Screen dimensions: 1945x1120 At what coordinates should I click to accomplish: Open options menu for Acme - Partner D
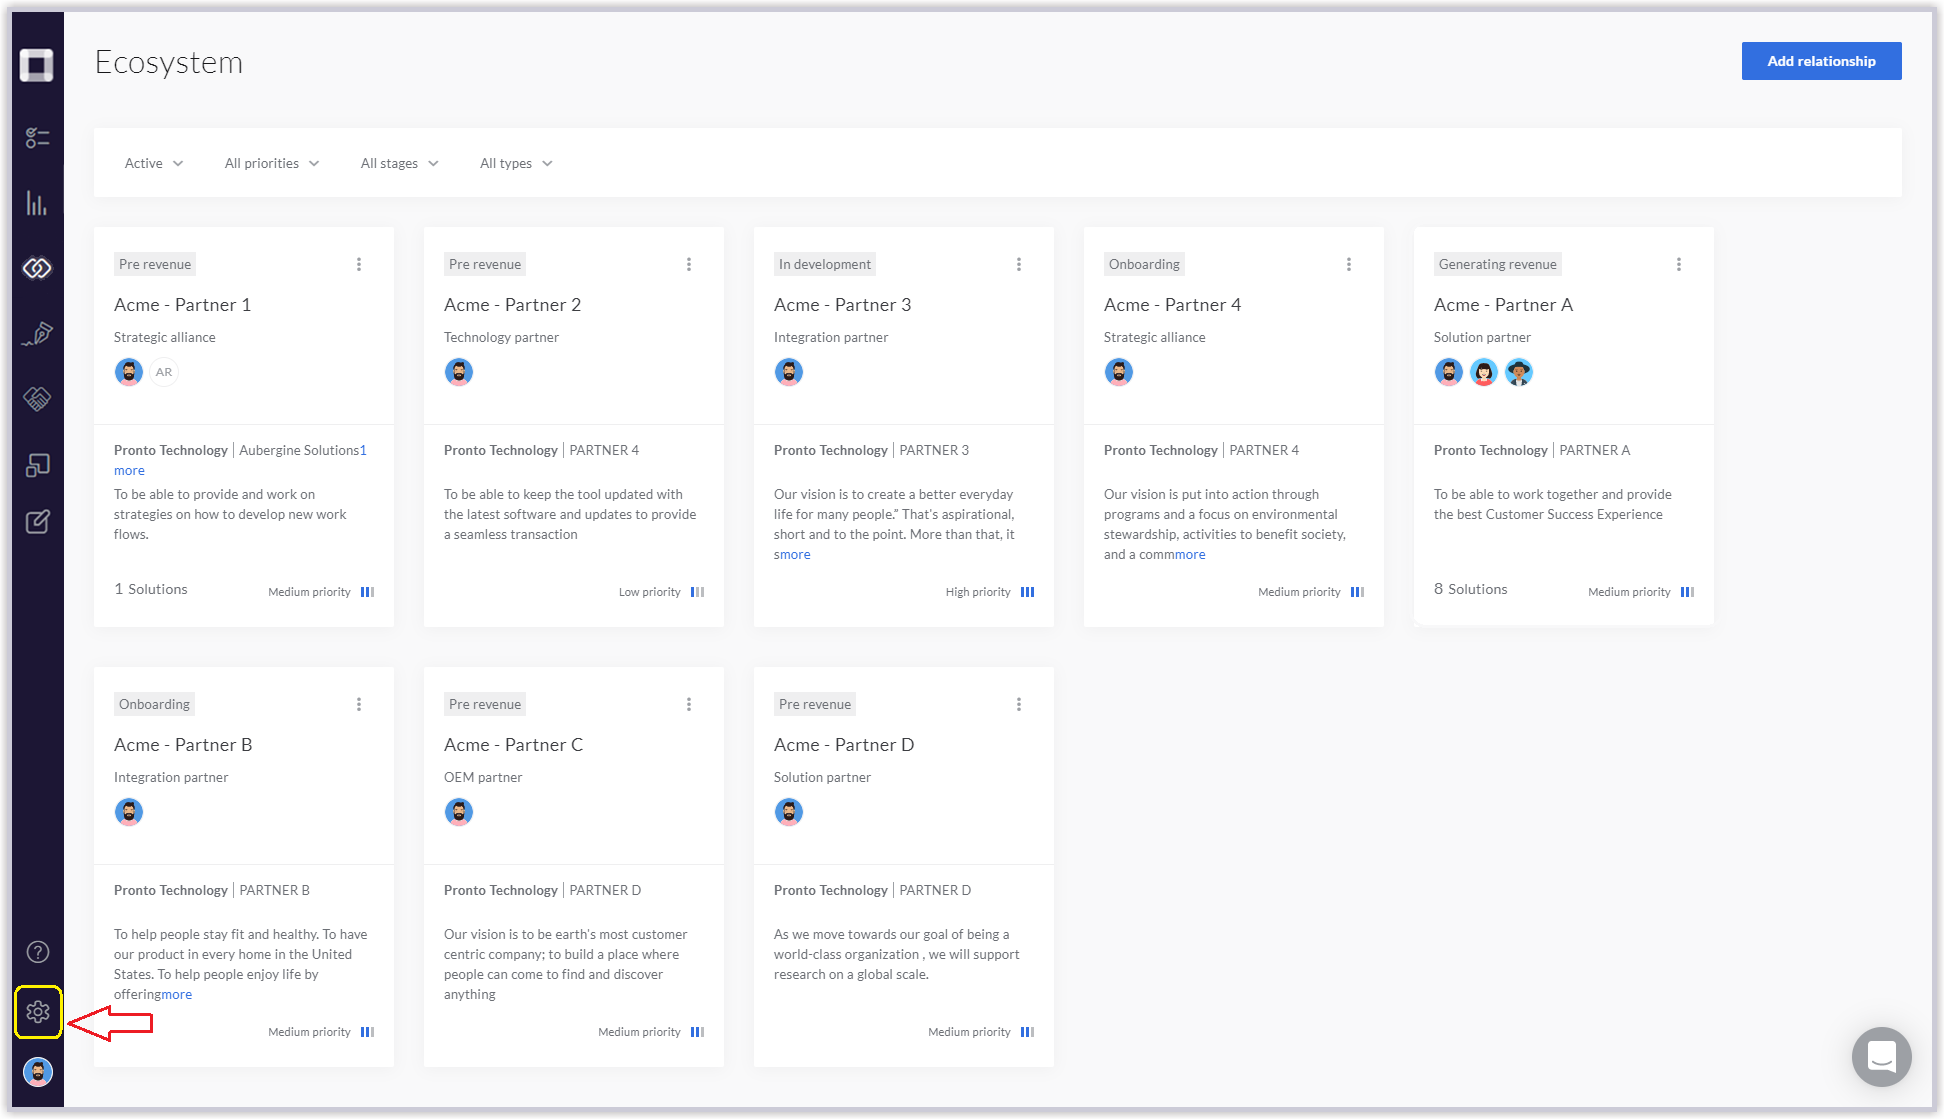pos(1019,704)
